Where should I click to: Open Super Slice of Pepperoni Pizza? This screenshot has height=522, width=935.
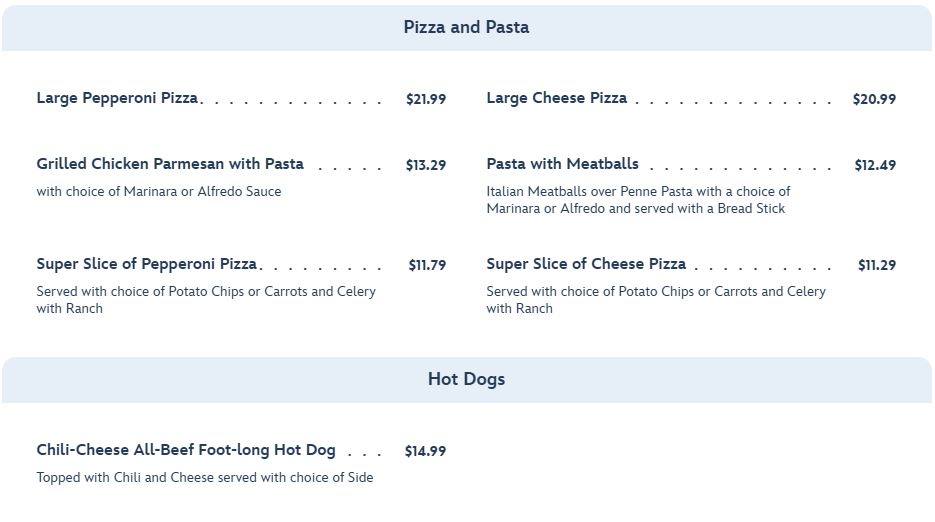pyautogui.click(x=147, y=264)
